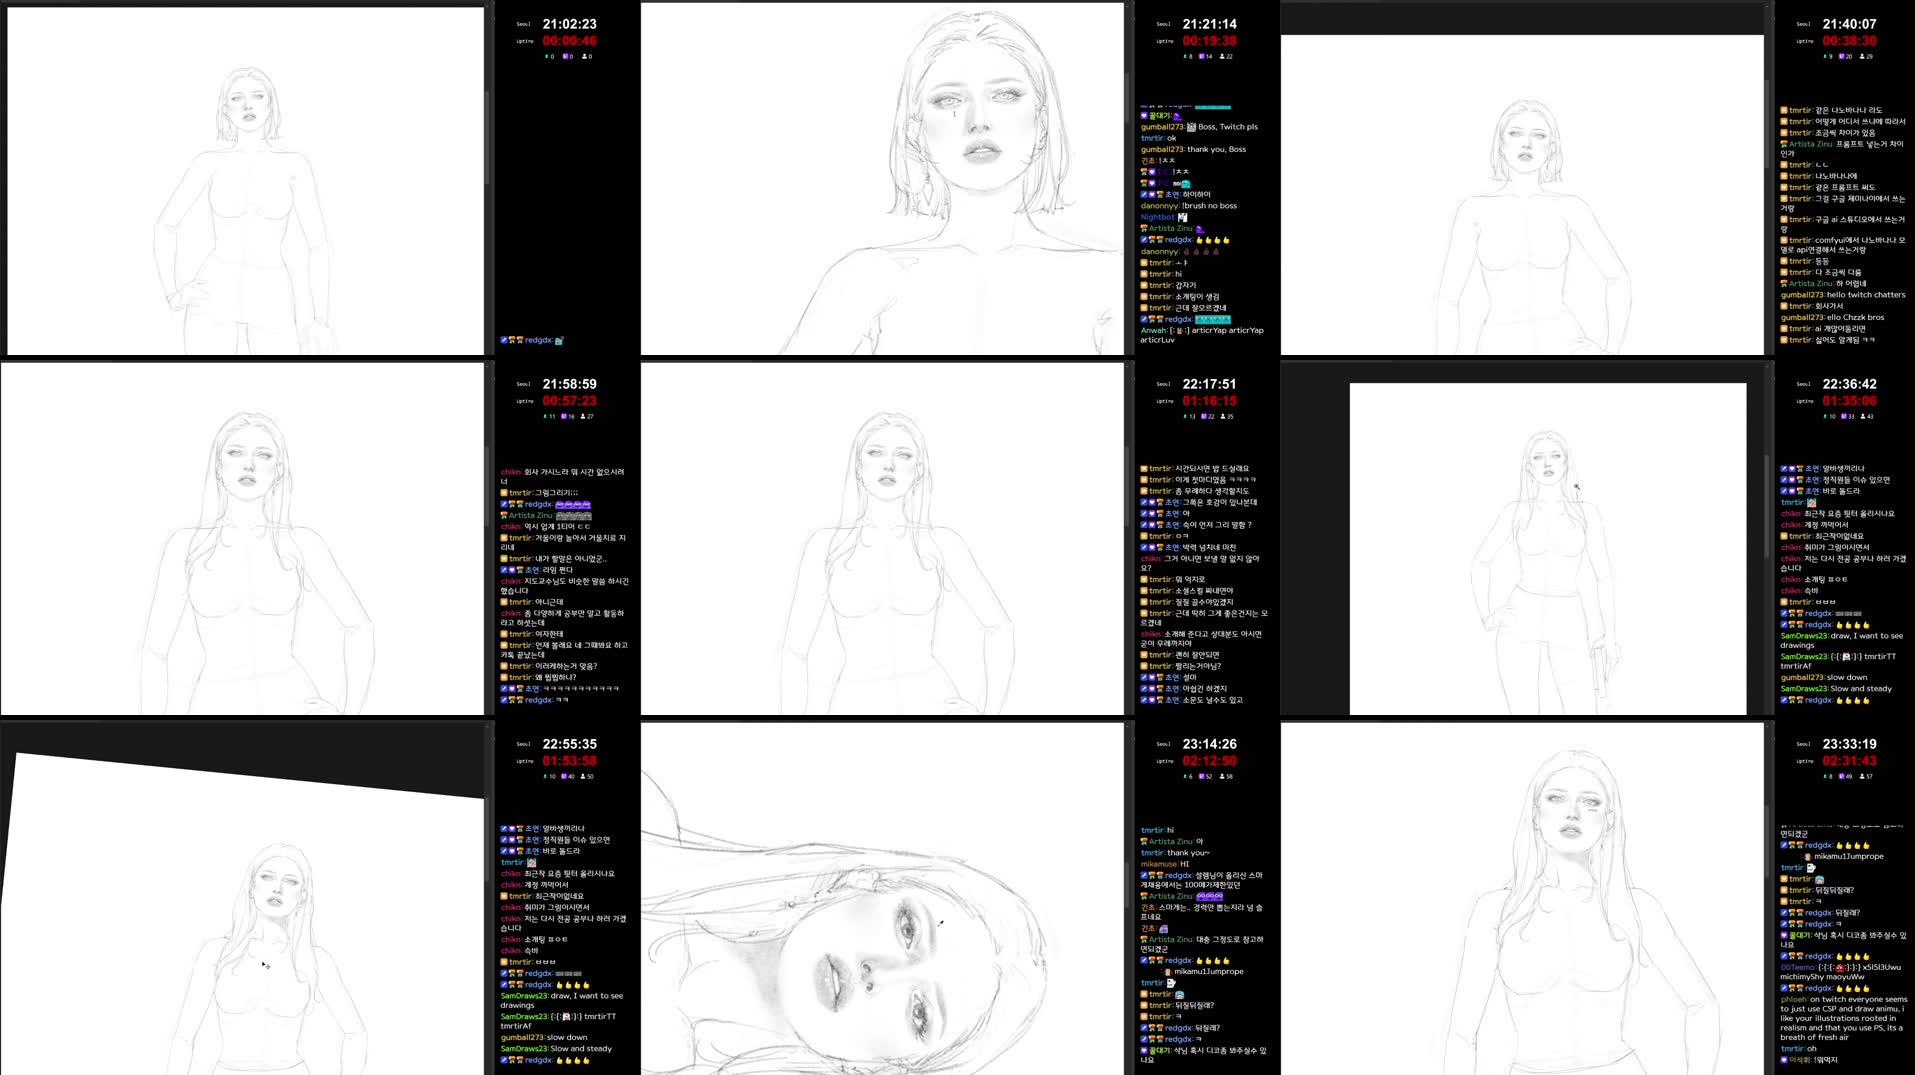Click the 21:21:14 clock text
This screenshot has width=1915, height=1075.
1209,24
